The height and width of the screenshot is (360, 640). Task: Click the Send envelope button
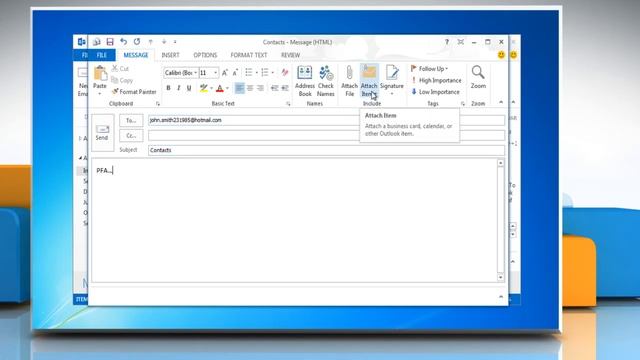click(x=102, y=133)
